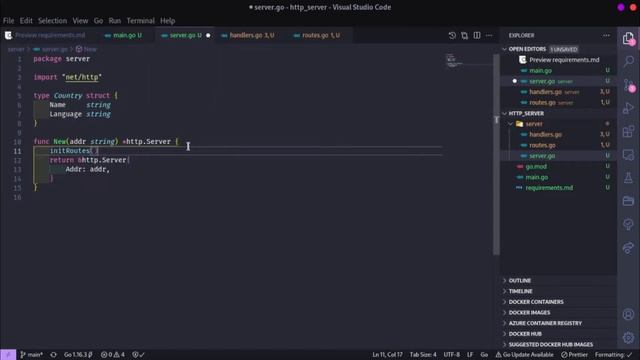The height and width of the screenshot is (360, 640).
Task: Open errors and warnings count in status bar
Action: coord(113,355)
